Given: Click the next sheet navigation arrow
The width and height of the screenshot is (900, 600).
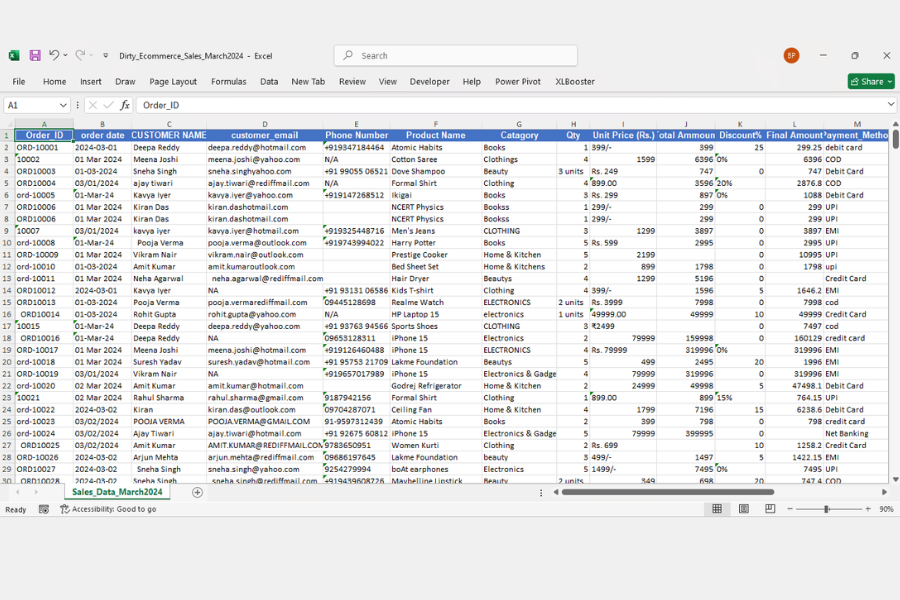Looking at the screenshot, I should 36,492.
